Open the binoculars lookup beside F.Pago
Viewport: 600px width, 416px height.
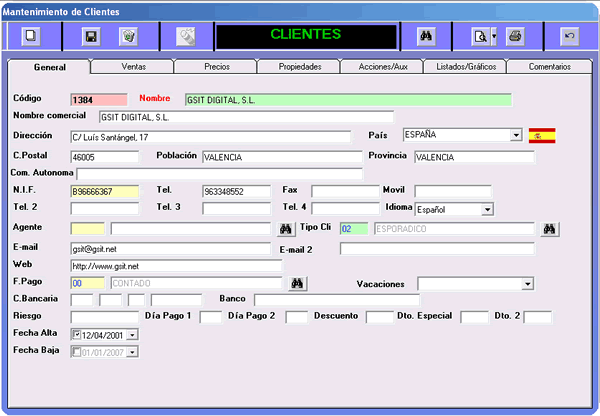tap(297, 284)
